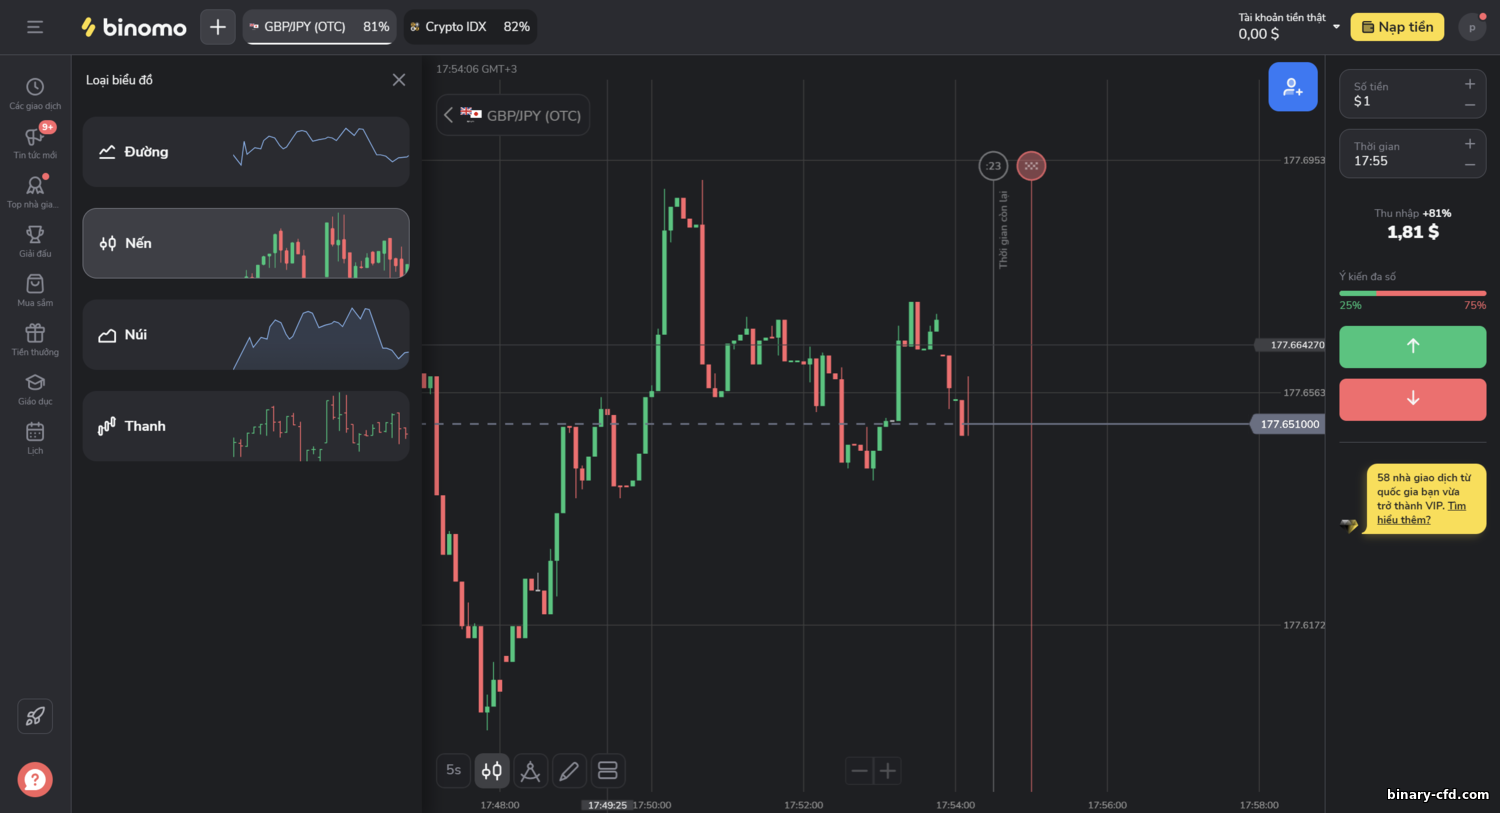1500x813 pixels.
Task: Open the calendar icon in sidebar
Action: coord(35,432)
